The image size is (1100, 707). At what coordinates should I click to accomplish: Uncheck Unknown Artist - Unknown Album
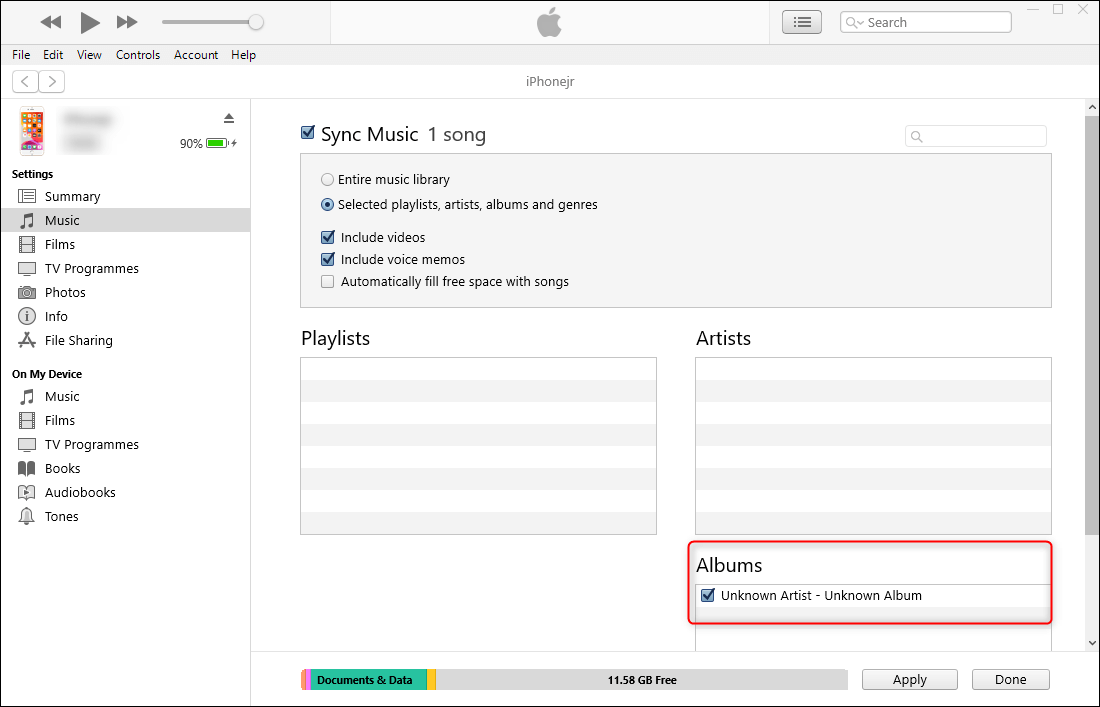[708, 595]
